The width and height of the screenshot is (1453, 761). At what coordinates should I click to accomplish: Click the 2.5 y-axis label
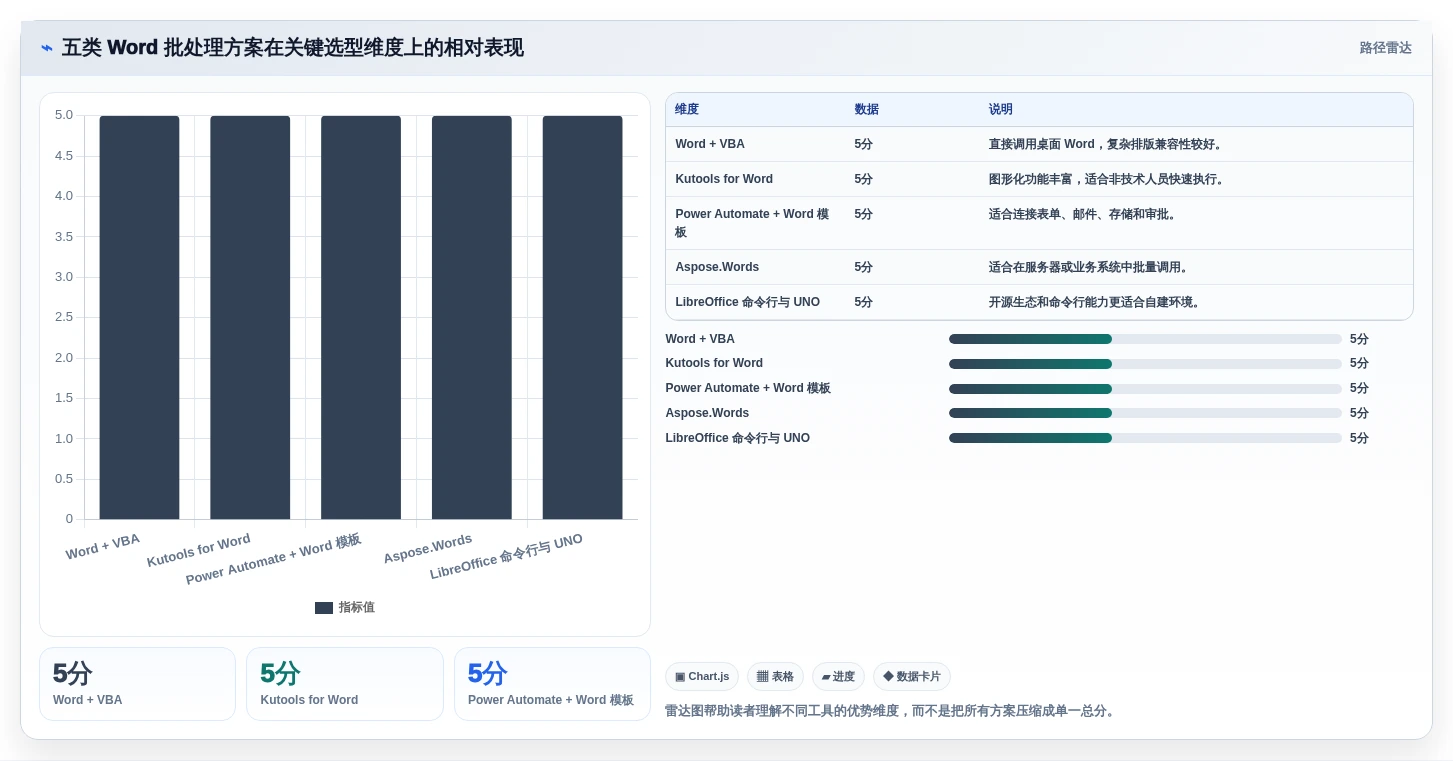click(x=64, y=317)
